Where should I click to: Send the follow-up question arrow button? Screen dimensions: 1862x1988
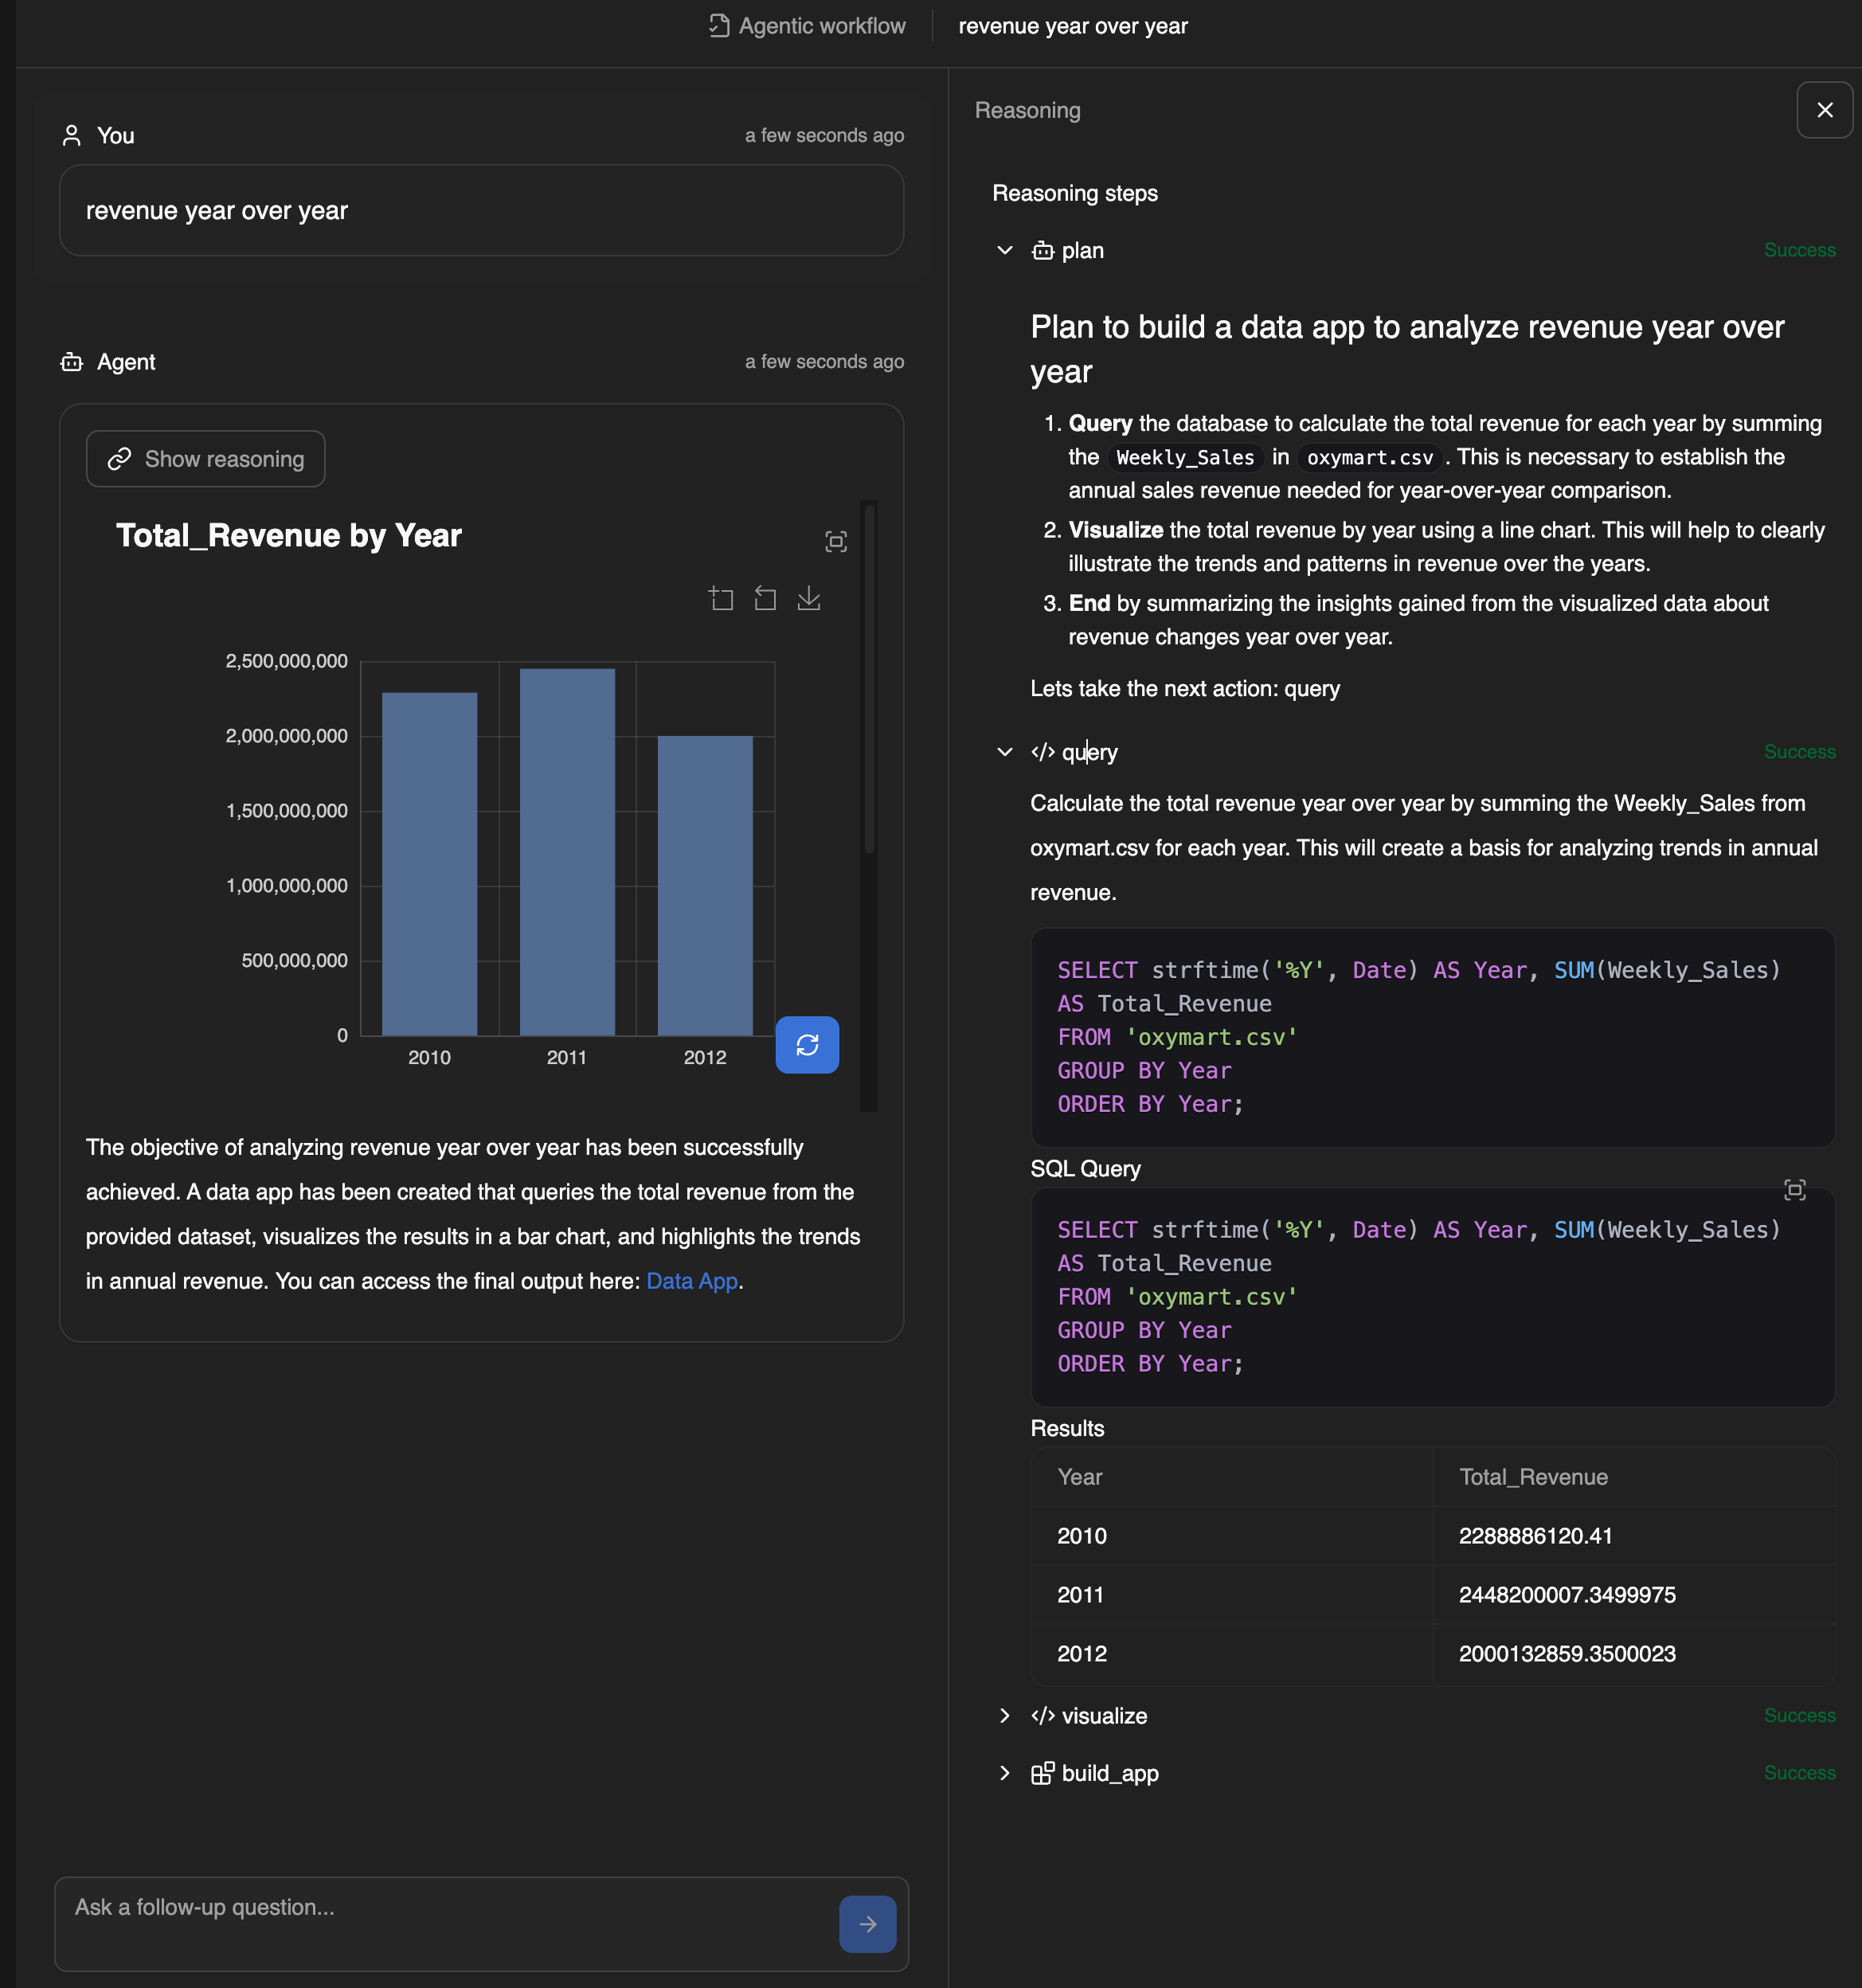(867, 1924)
